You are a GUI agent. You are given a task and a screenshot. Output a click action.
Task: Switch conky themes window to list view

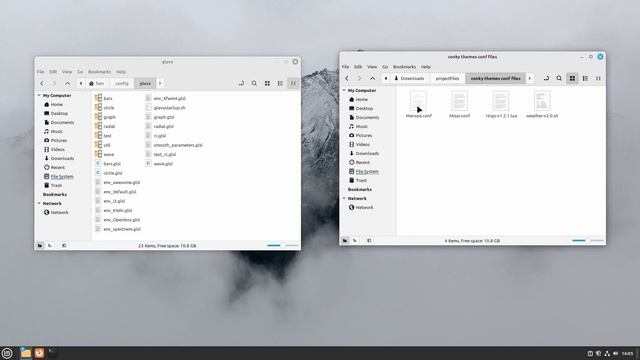pyautogui.click(x=585, y=78)
